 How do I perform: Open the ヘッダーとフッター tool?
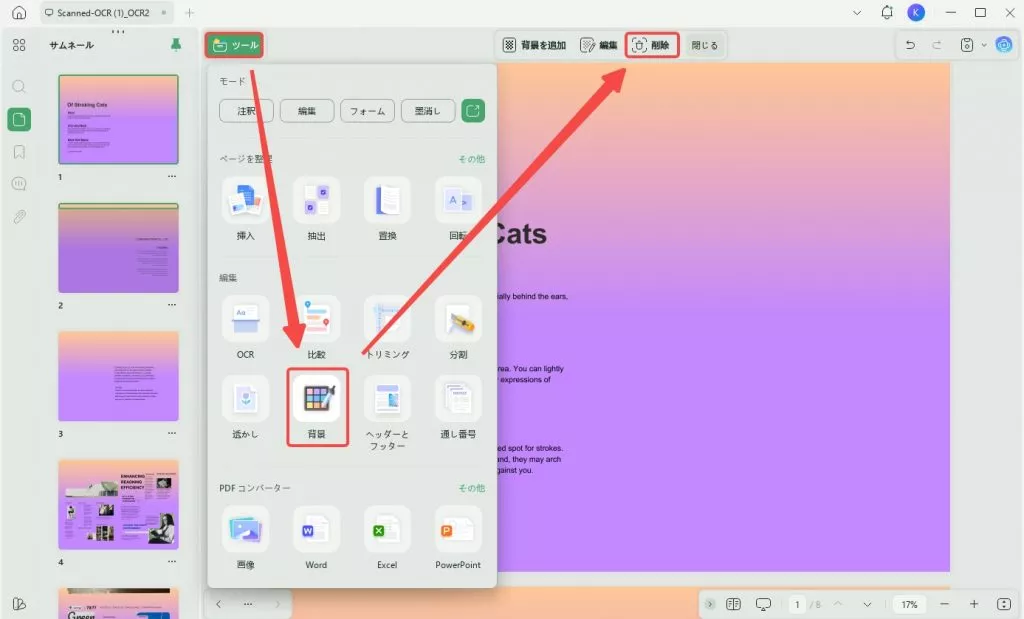click(387, 413)
